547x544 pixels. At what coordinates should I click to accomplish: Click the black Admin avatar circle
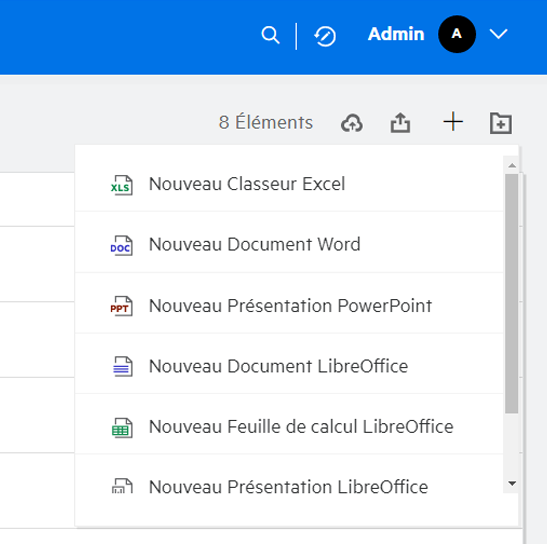[x=457, y=34]
